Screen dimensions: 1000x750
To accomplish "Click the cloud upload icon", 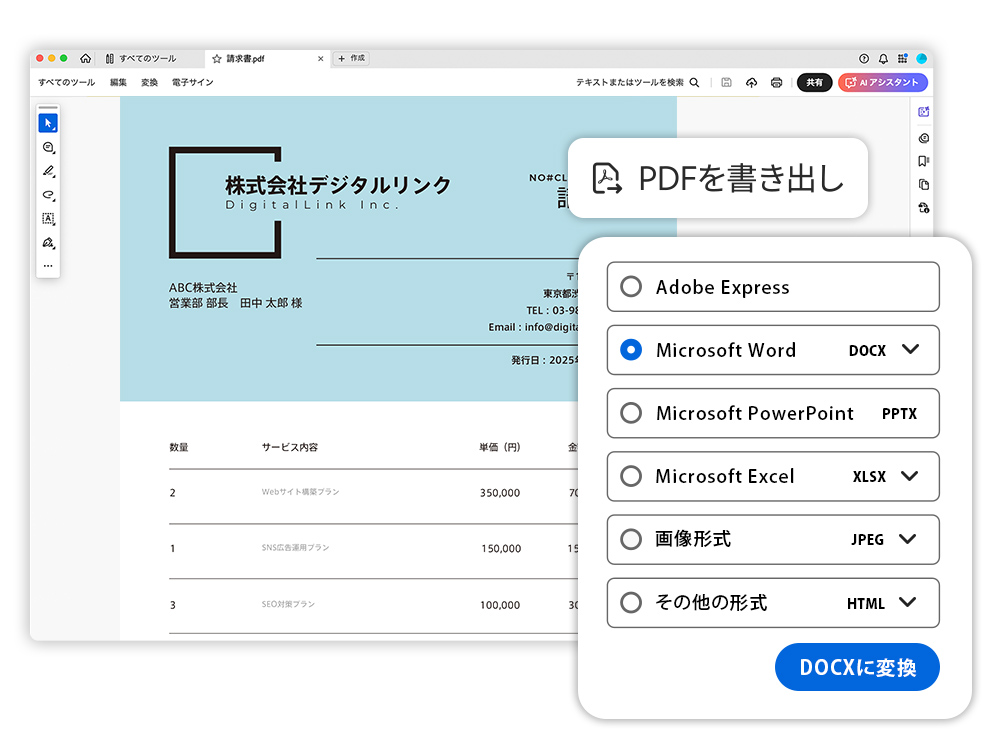I will (751, 82).
